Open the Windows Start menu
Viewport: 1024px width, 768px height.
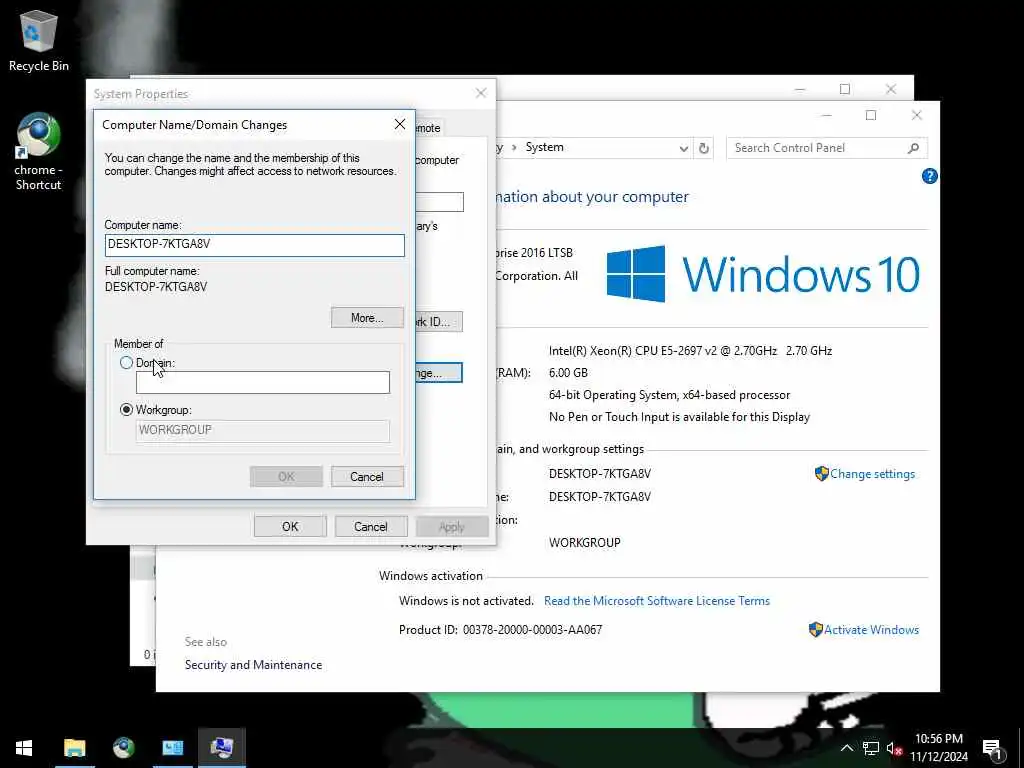[24, 748]
